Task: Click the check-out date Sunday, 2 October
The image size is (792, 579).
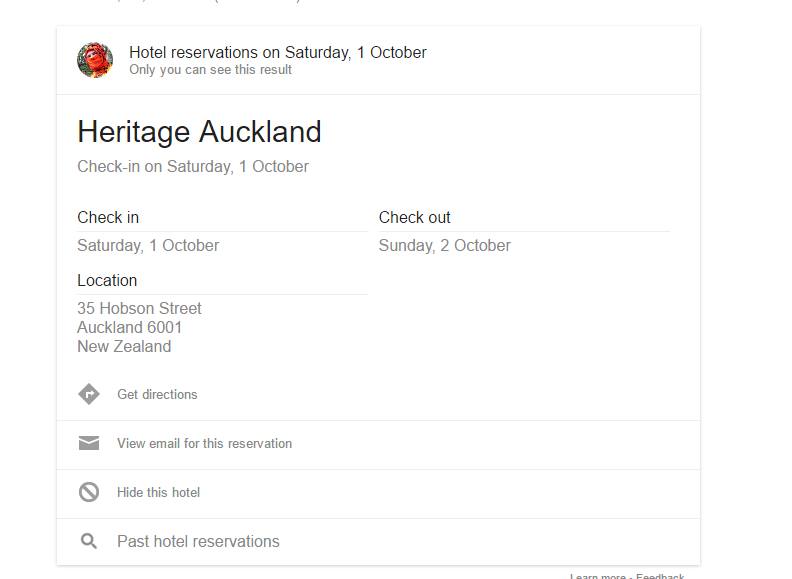Action: pyautogui.click(x=444, y=245)
